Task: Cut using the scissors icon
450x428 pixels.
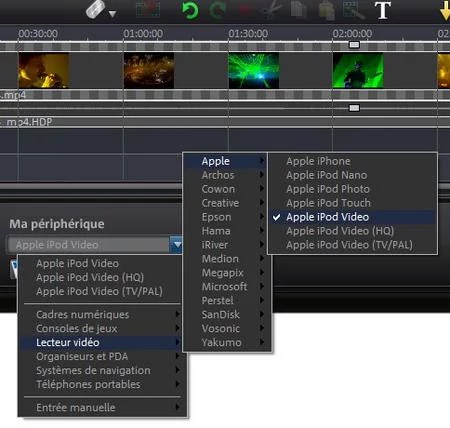Action: pos(273,9)
